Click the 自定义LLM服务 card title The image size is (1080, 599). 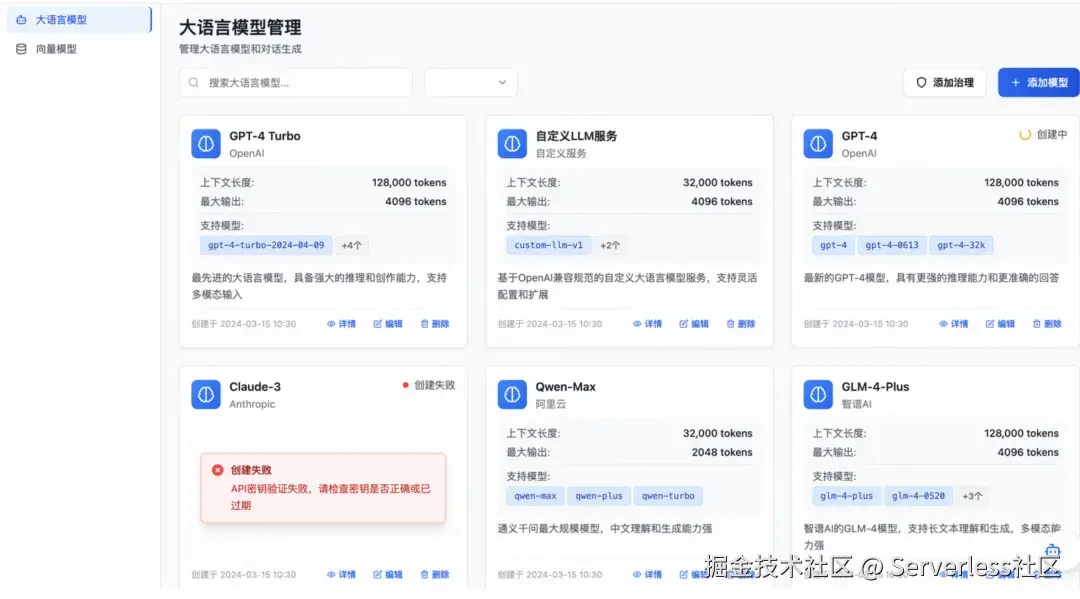pyautogui.click(x=577, y=136)
